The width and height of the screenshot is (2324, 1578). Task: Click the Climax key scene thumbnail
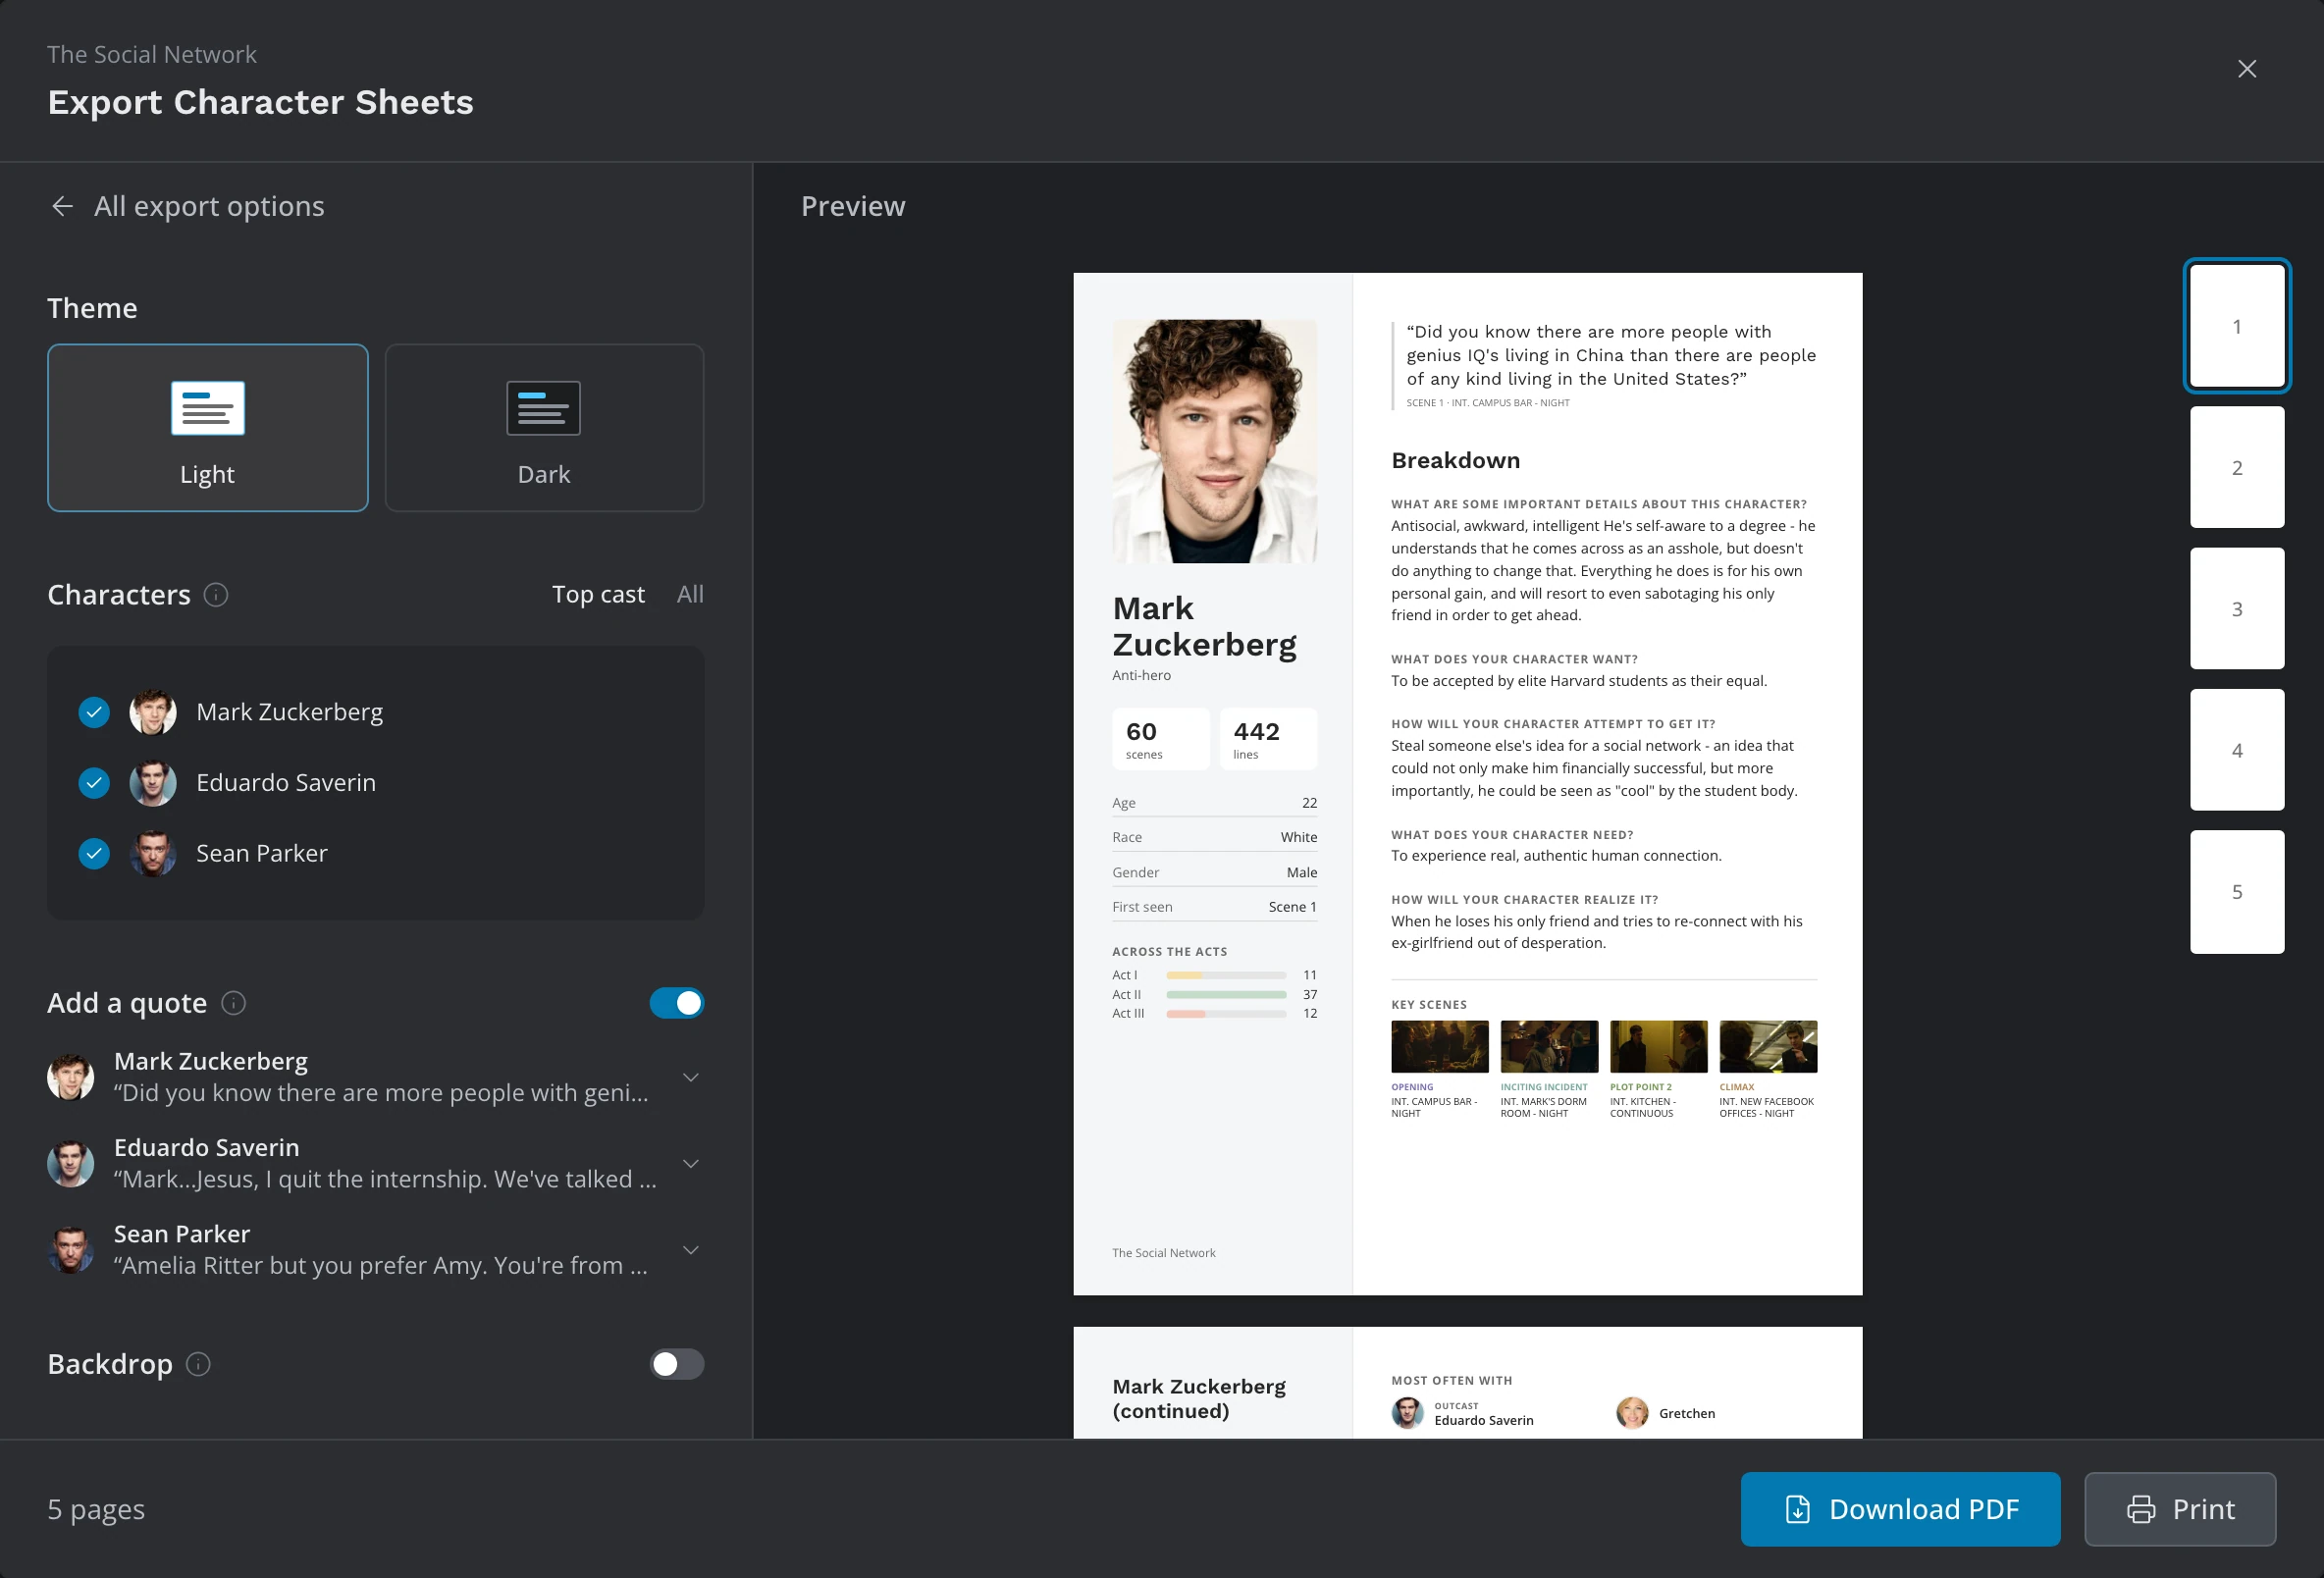(x=1768, y=1046)
